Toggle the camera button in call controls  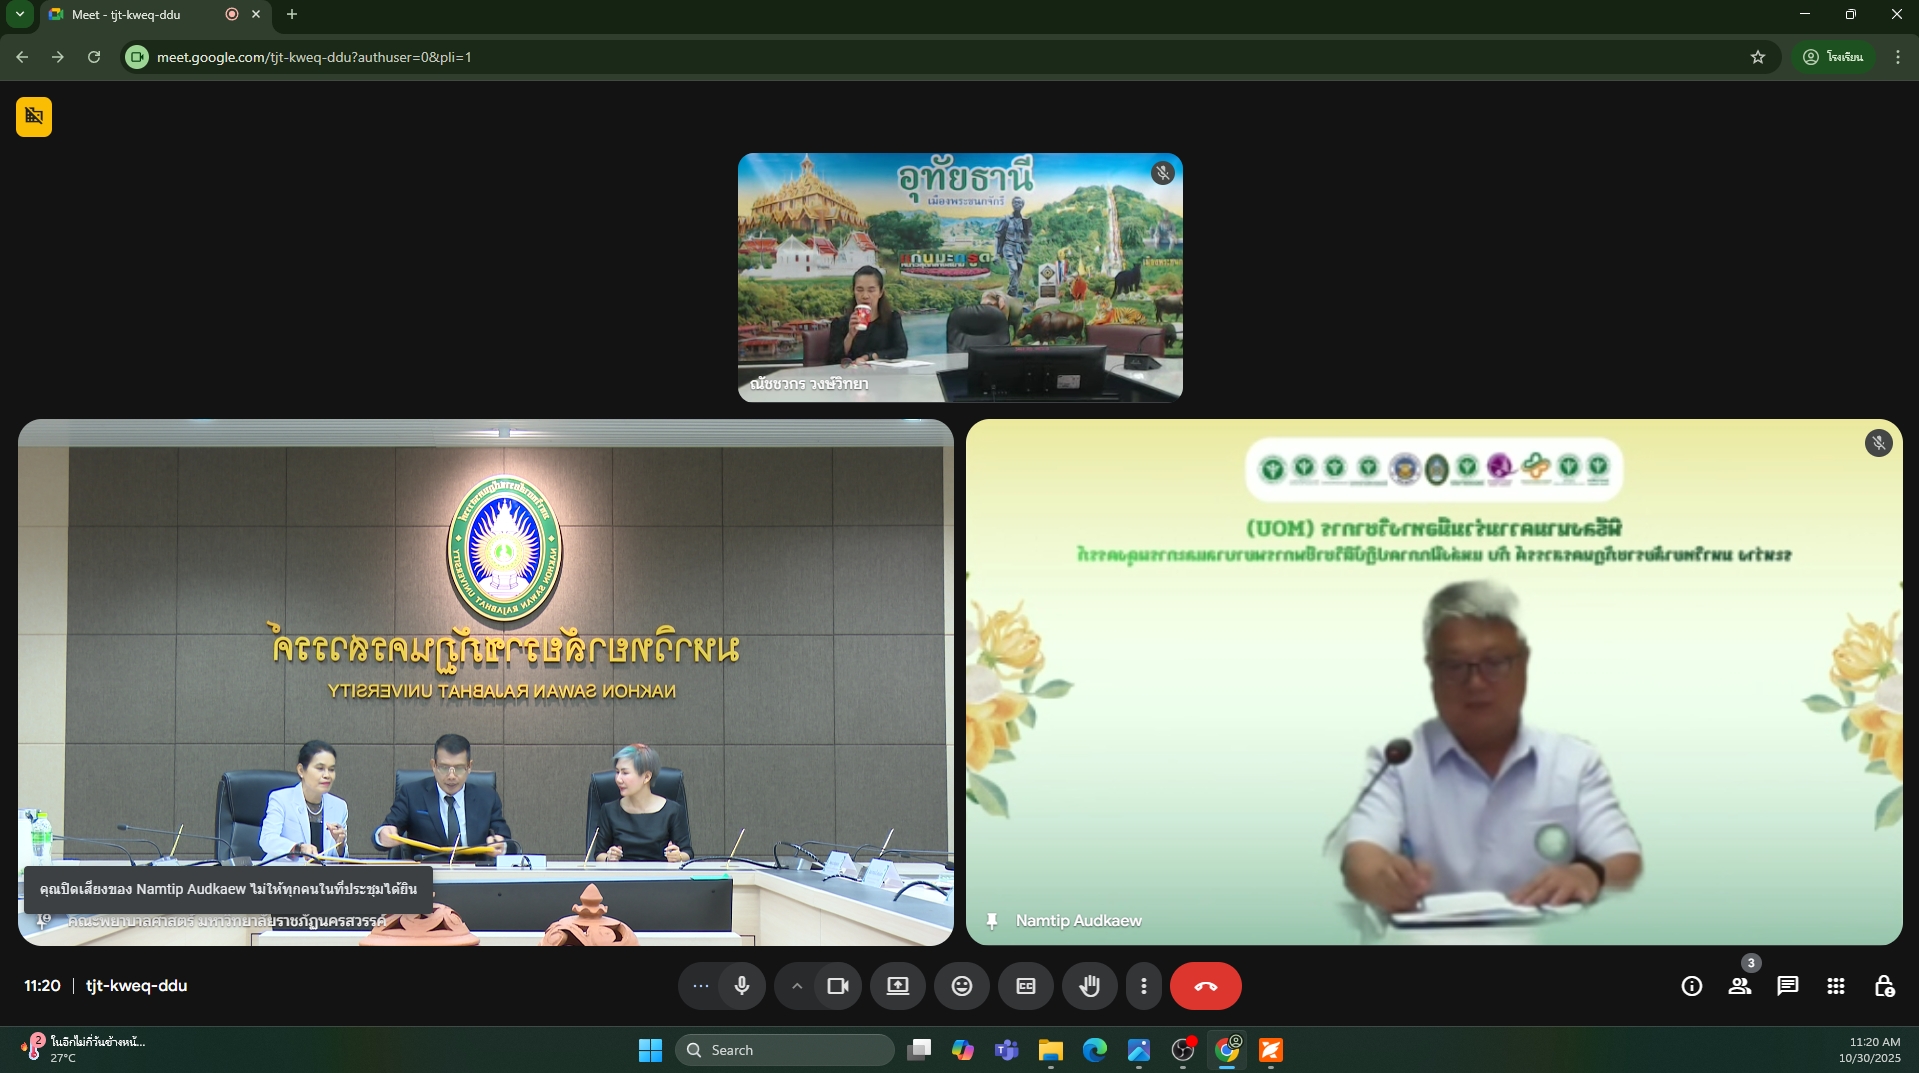838,986
